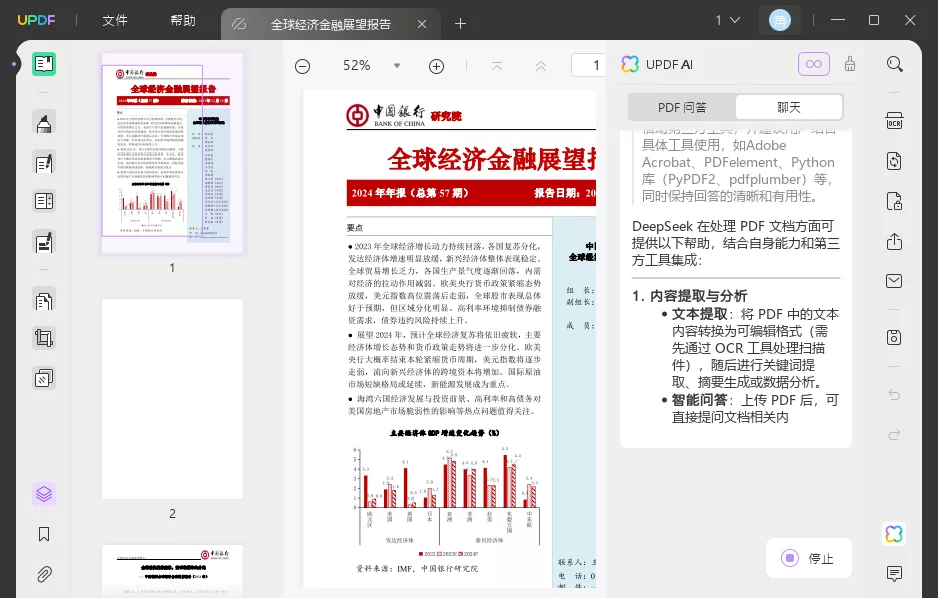Open the 帮助 menu
The image size is (938, 598).
click(183, 21)
